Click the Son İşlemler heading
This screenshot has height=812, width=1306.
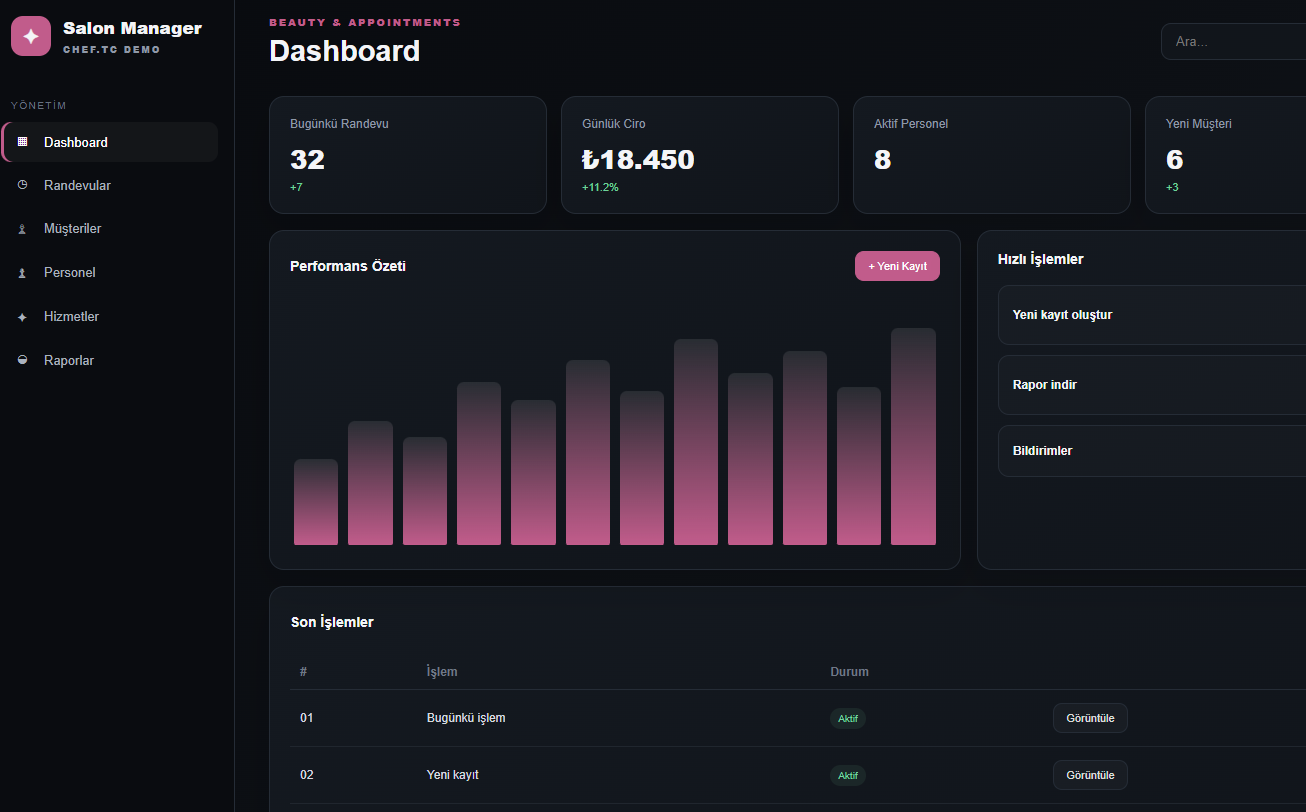[332, 622]
